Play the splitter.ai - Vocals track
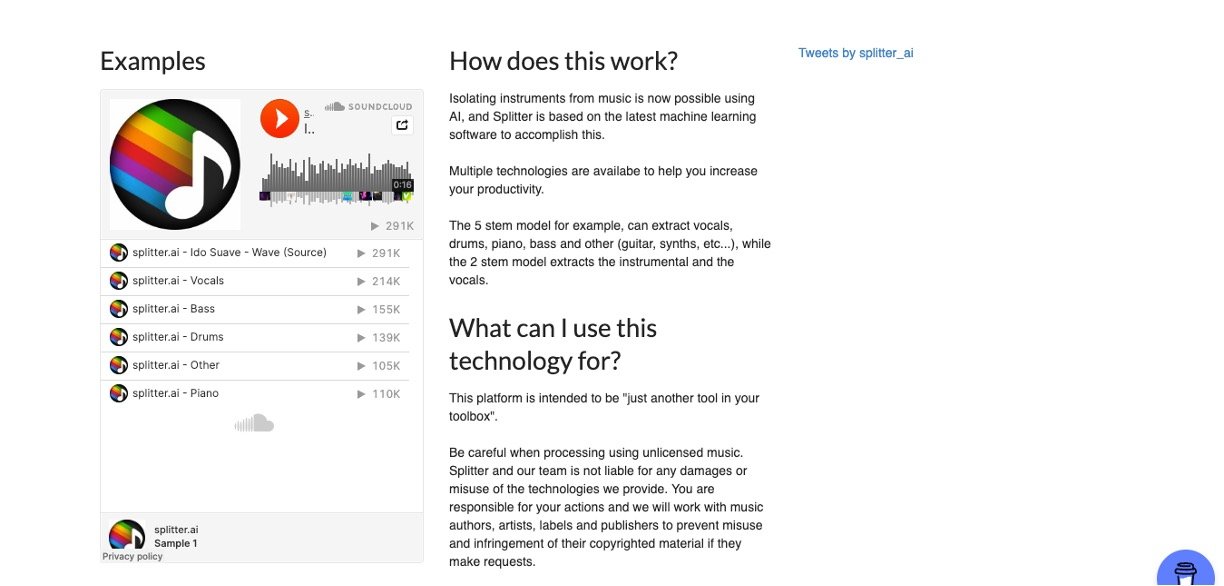Image resolution: width=1224 pixels, height=586 pixels. [x=178, y=281]
